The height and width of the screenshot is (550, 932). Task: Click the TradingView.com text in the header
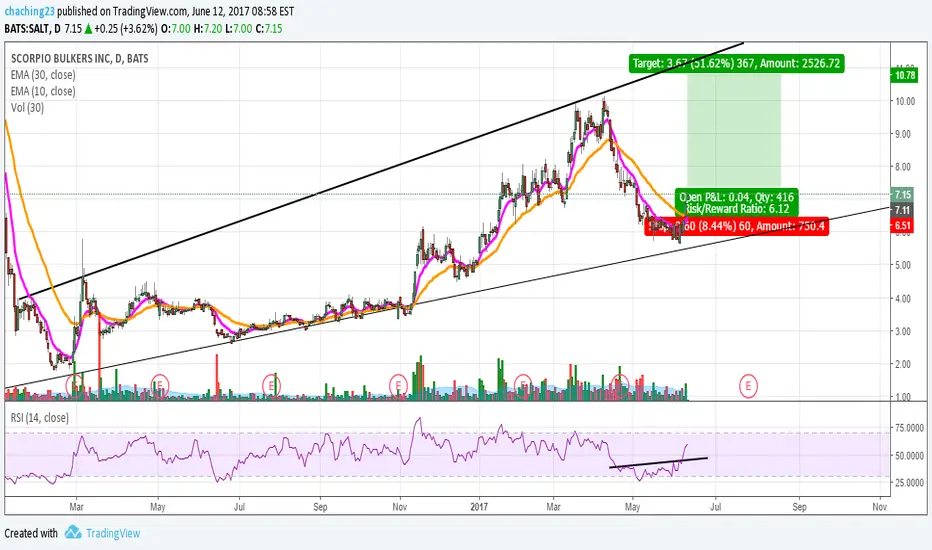pos(150,11)
